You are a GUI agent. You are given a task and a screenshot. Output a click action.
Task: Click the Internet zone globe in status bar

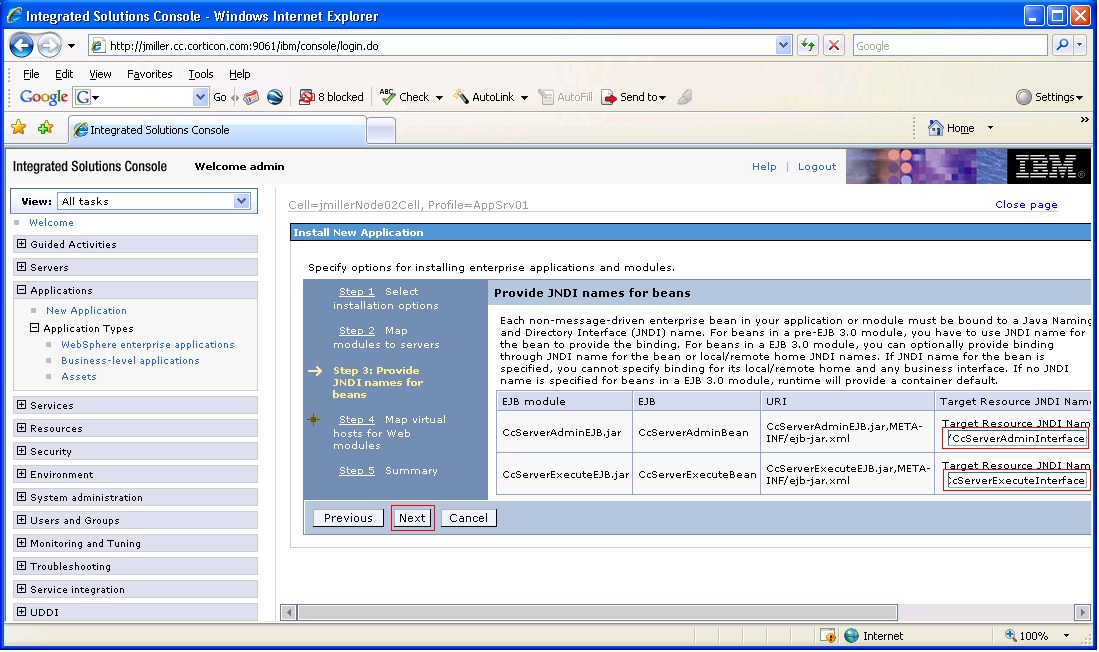coord(851,635)
